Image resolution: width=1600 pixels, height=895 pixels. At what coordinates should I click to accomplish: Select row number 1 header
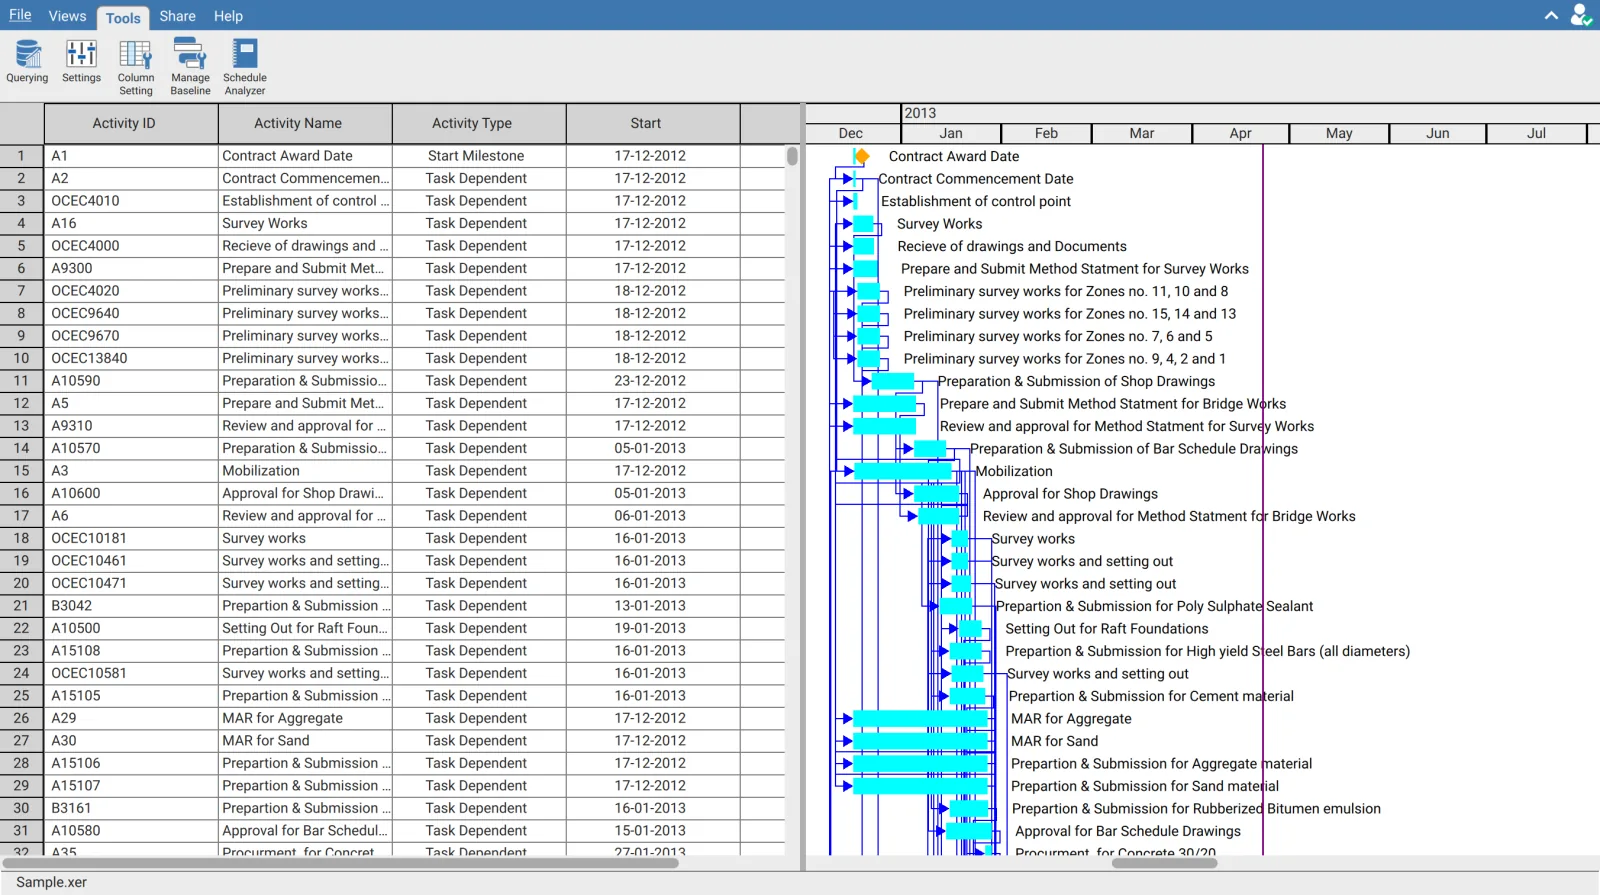[21, 156]
